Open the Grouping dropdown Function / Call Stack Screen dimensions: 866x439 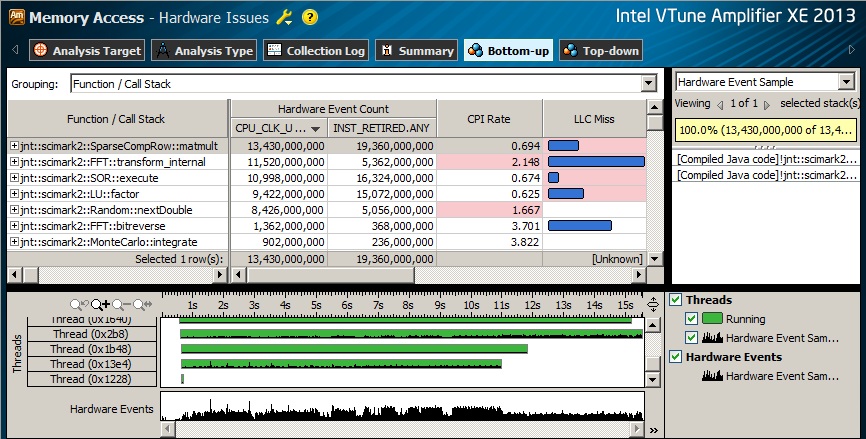pos(649,84)
